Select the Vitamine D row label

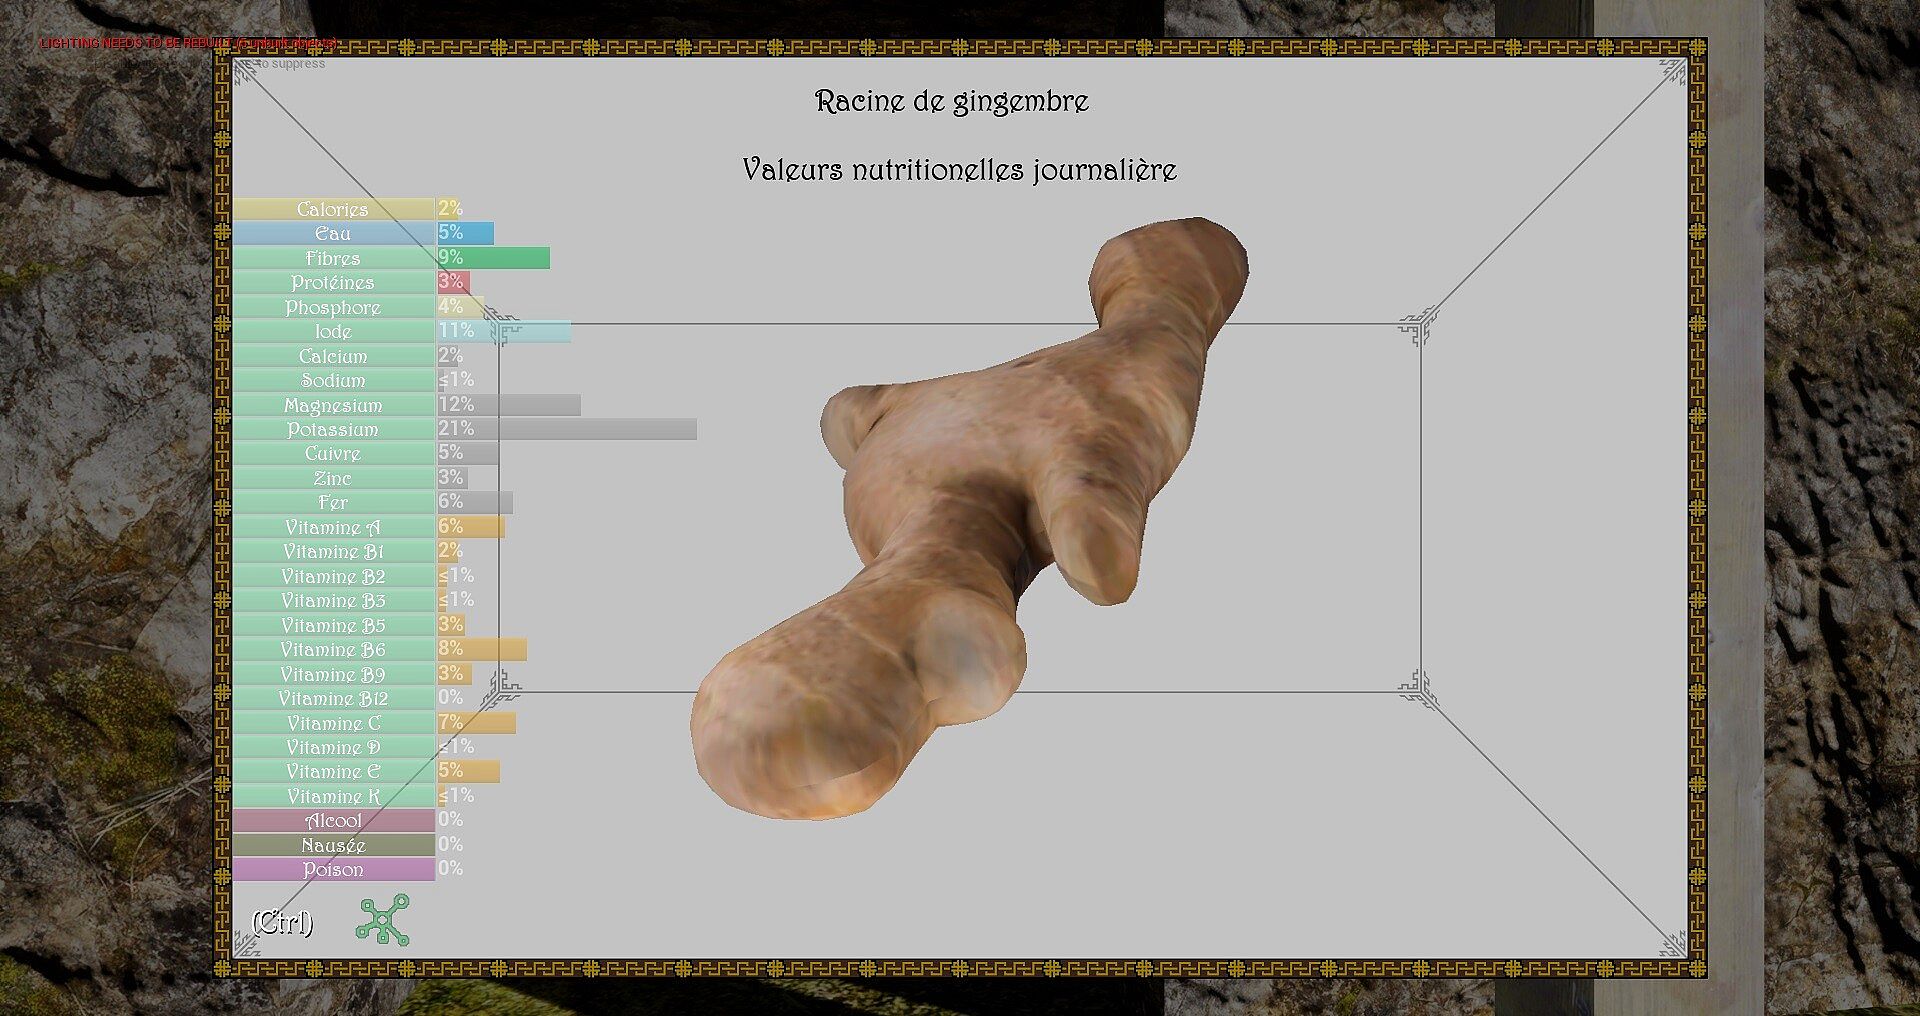[x=334, y=747]
